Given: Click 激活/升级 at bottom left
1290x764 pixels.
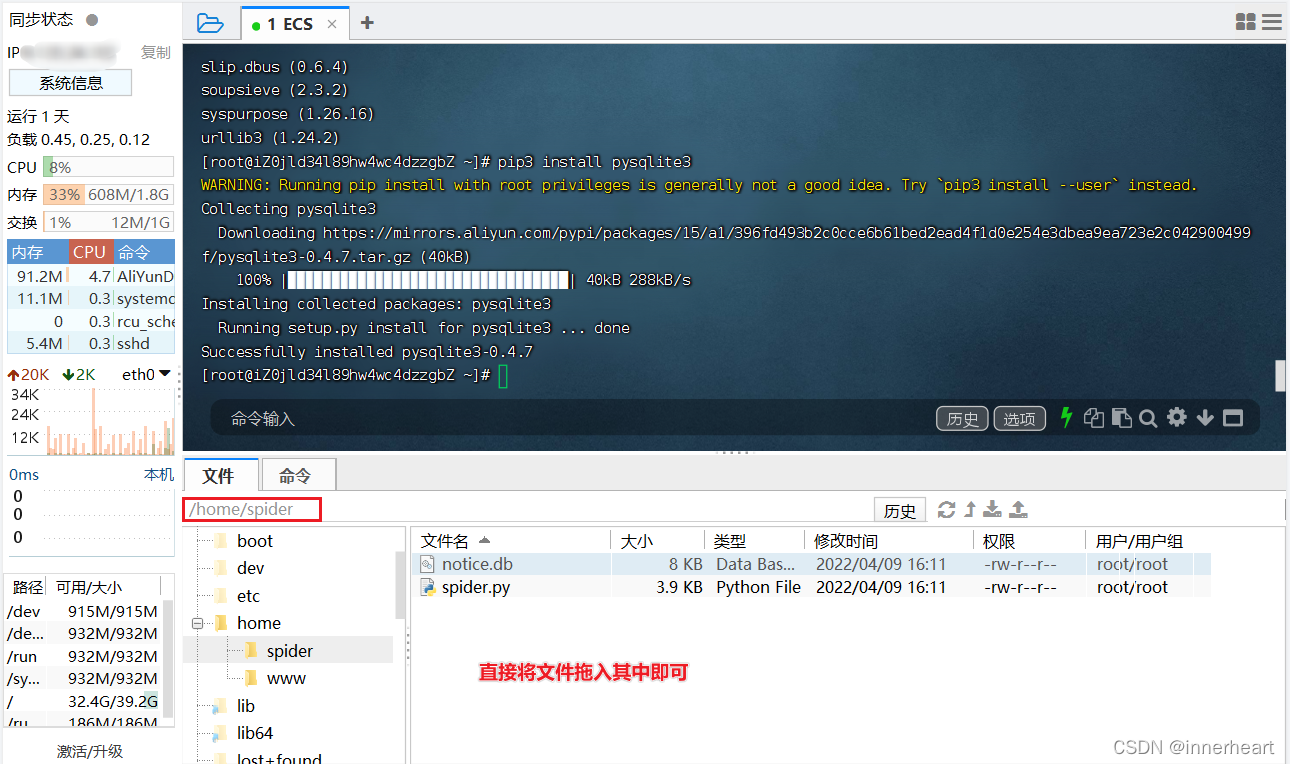Looking at the screenshot, I should pyautogui.click(x=90, y=751).
